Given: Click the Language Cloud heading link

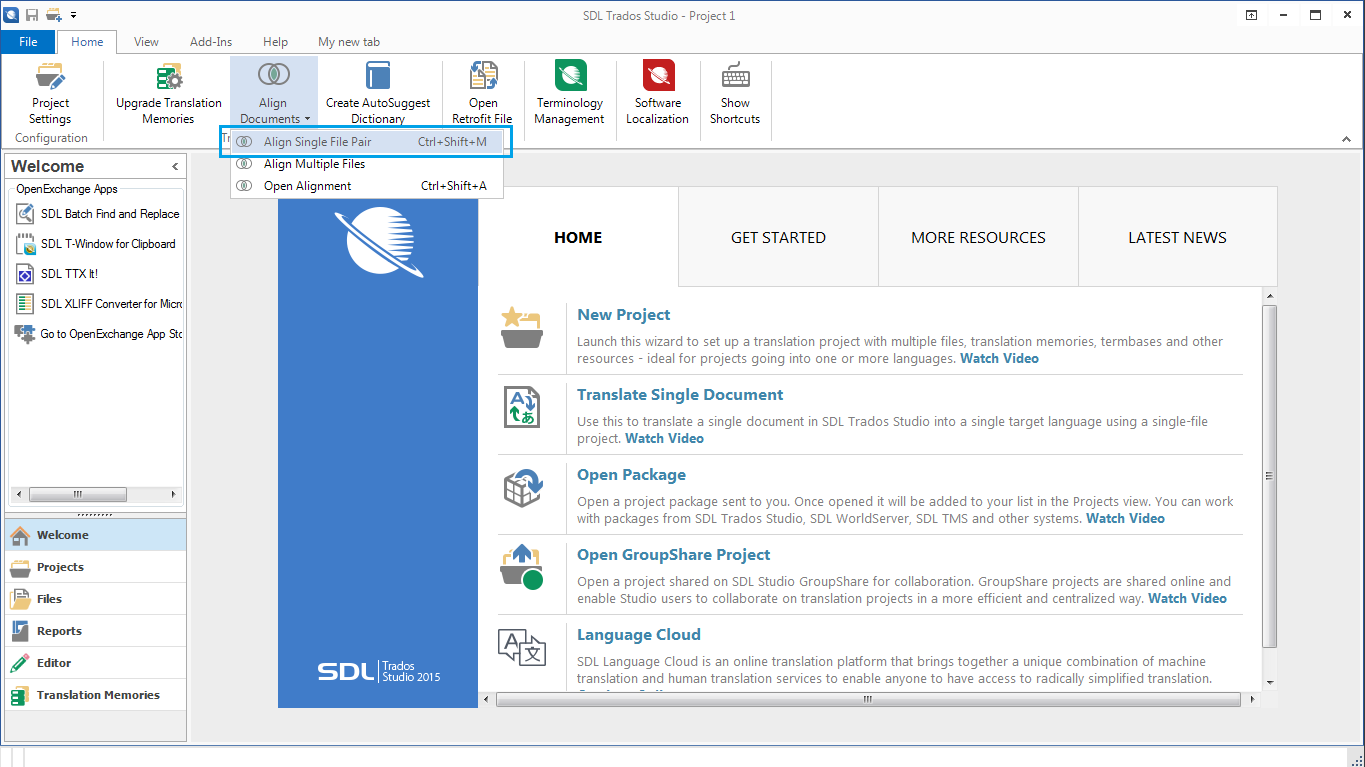Looking at the screenshot, I should pyautogui.click(x=638, y=635).
